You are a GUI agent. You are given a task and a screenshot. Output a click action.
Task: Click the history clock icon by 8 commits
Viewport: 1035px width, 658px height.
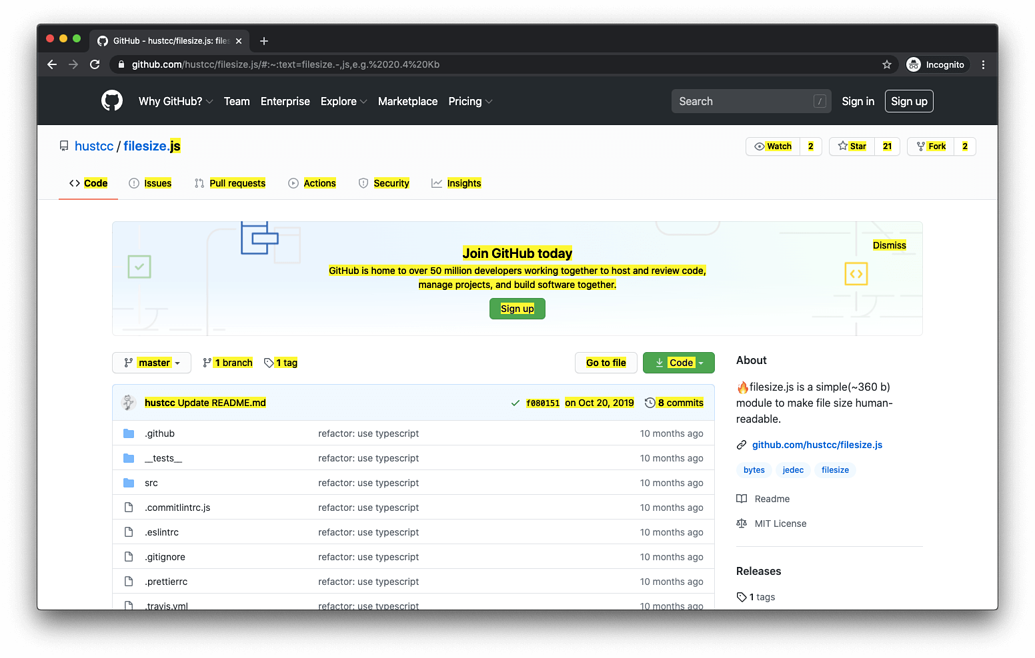coord(650,403)
